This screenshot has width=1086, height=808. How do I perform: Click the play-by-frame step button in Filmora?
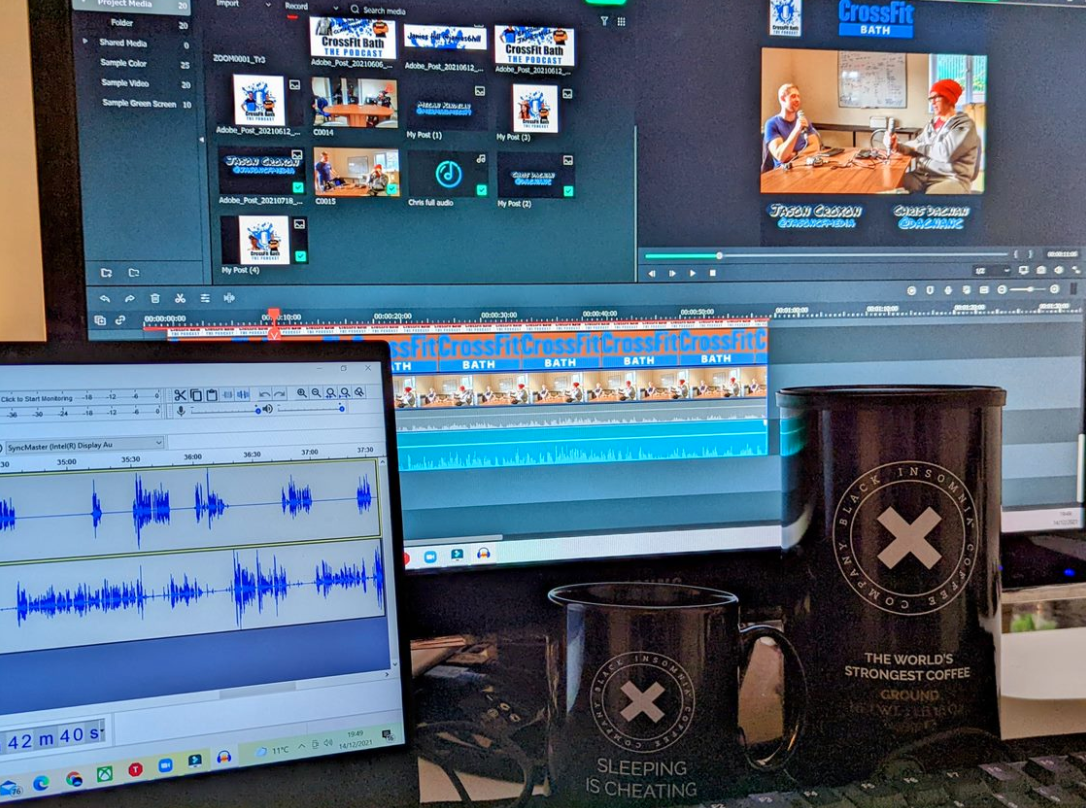[x=672, y=273]
